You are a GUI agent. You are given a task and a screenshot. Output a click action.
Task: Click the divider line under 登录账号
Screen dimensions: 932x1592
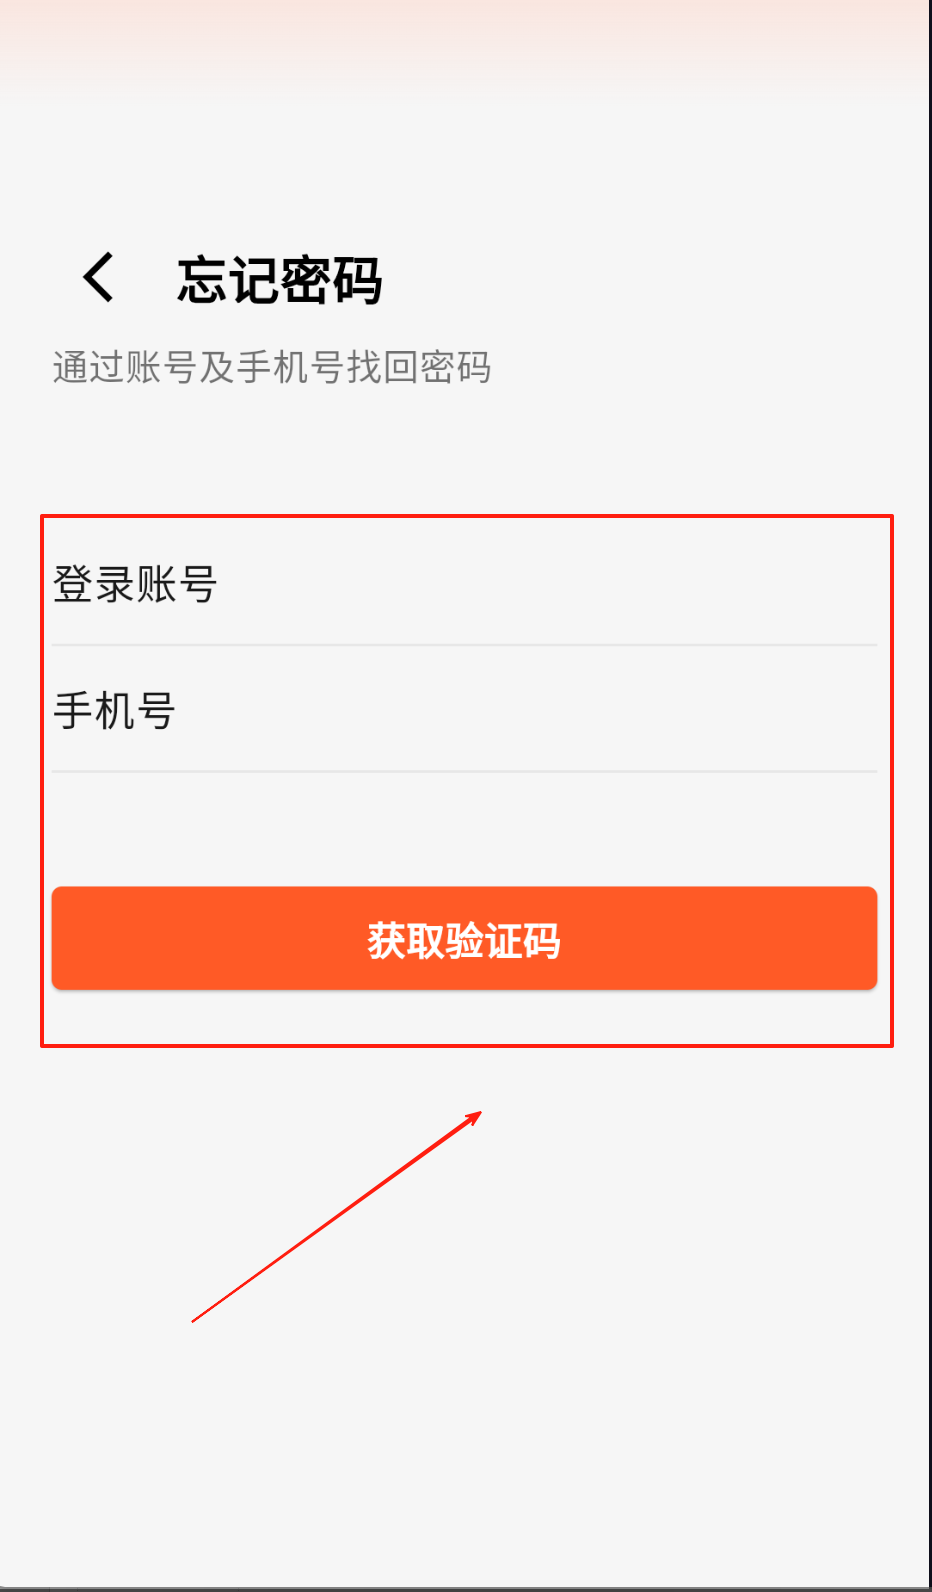click(464, 645)
